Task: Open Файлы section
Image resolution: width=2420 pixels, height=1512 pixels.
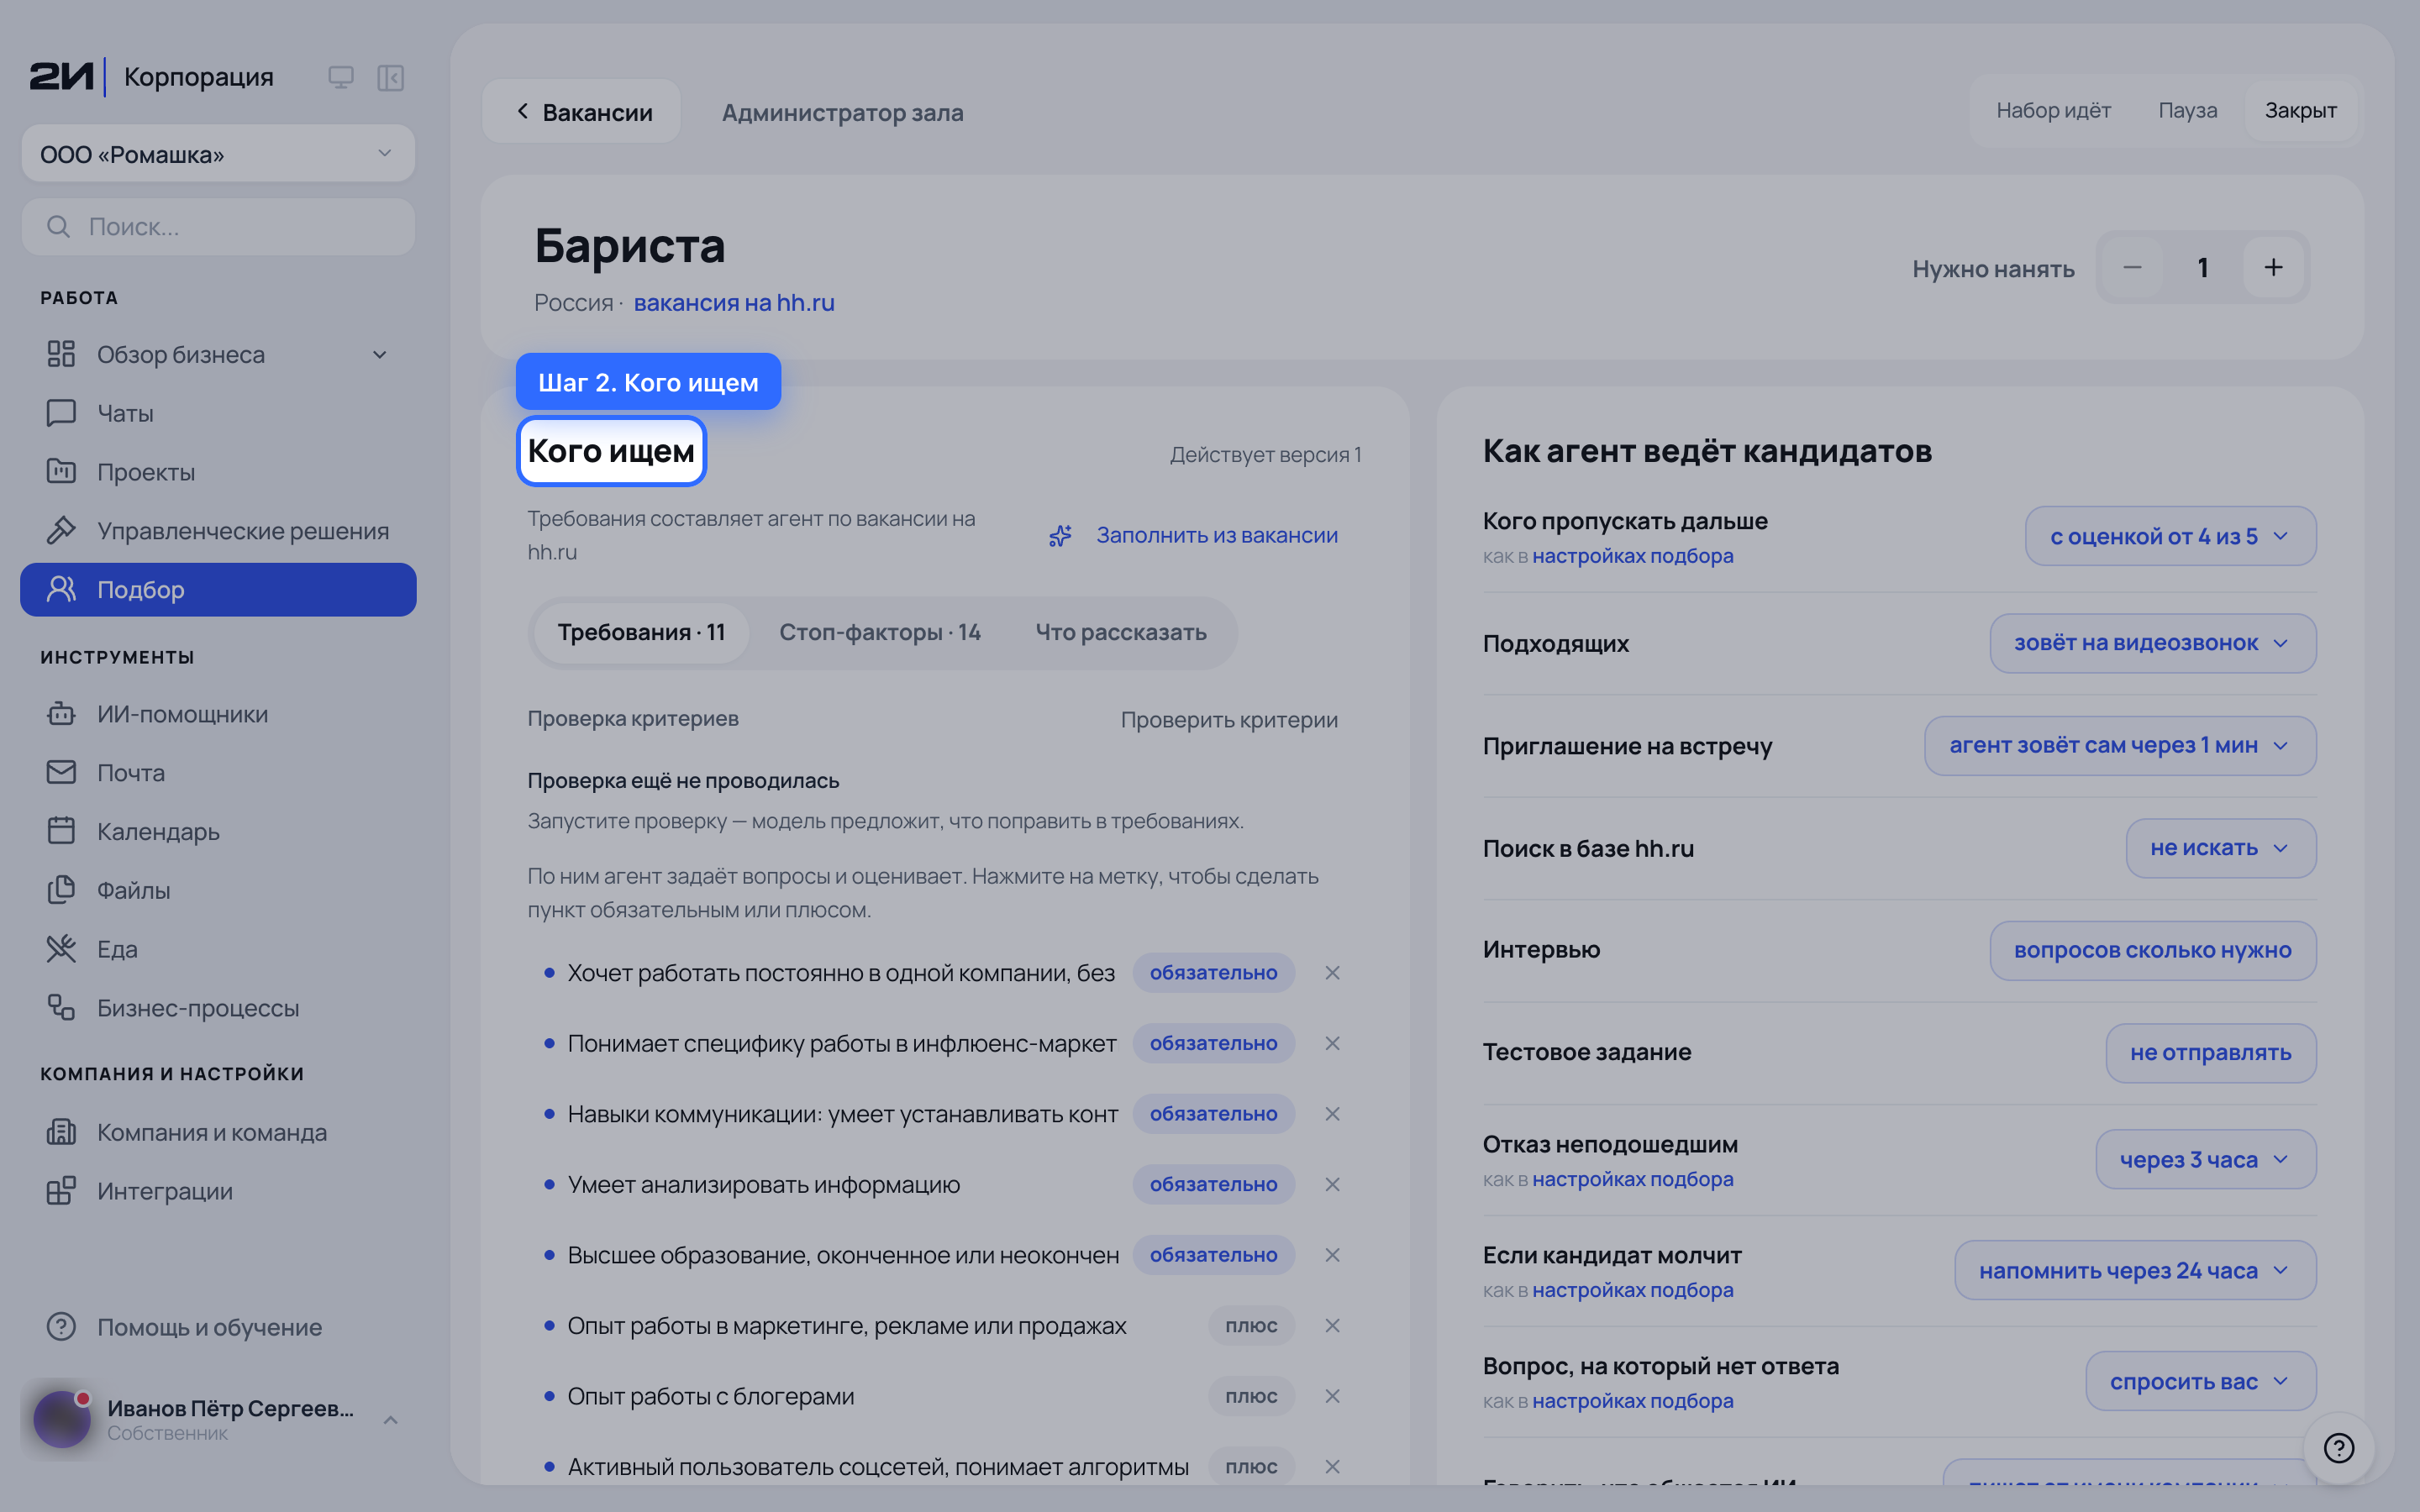Action: pos(218,890)
